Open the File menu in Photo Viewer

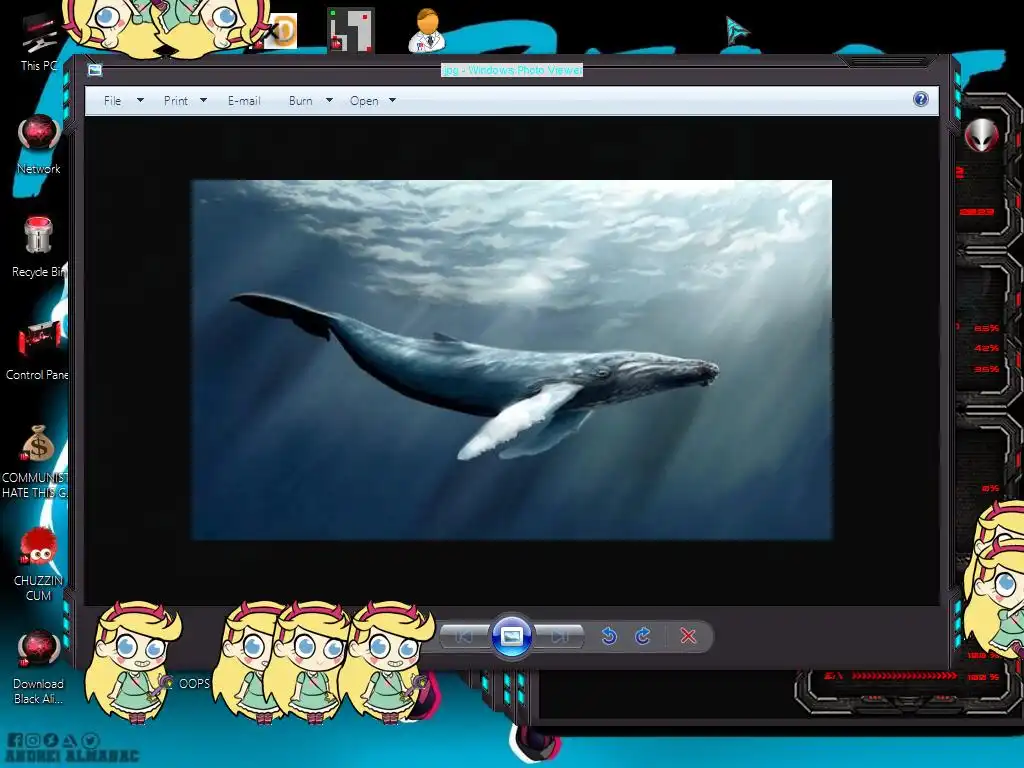pos(112,101)
